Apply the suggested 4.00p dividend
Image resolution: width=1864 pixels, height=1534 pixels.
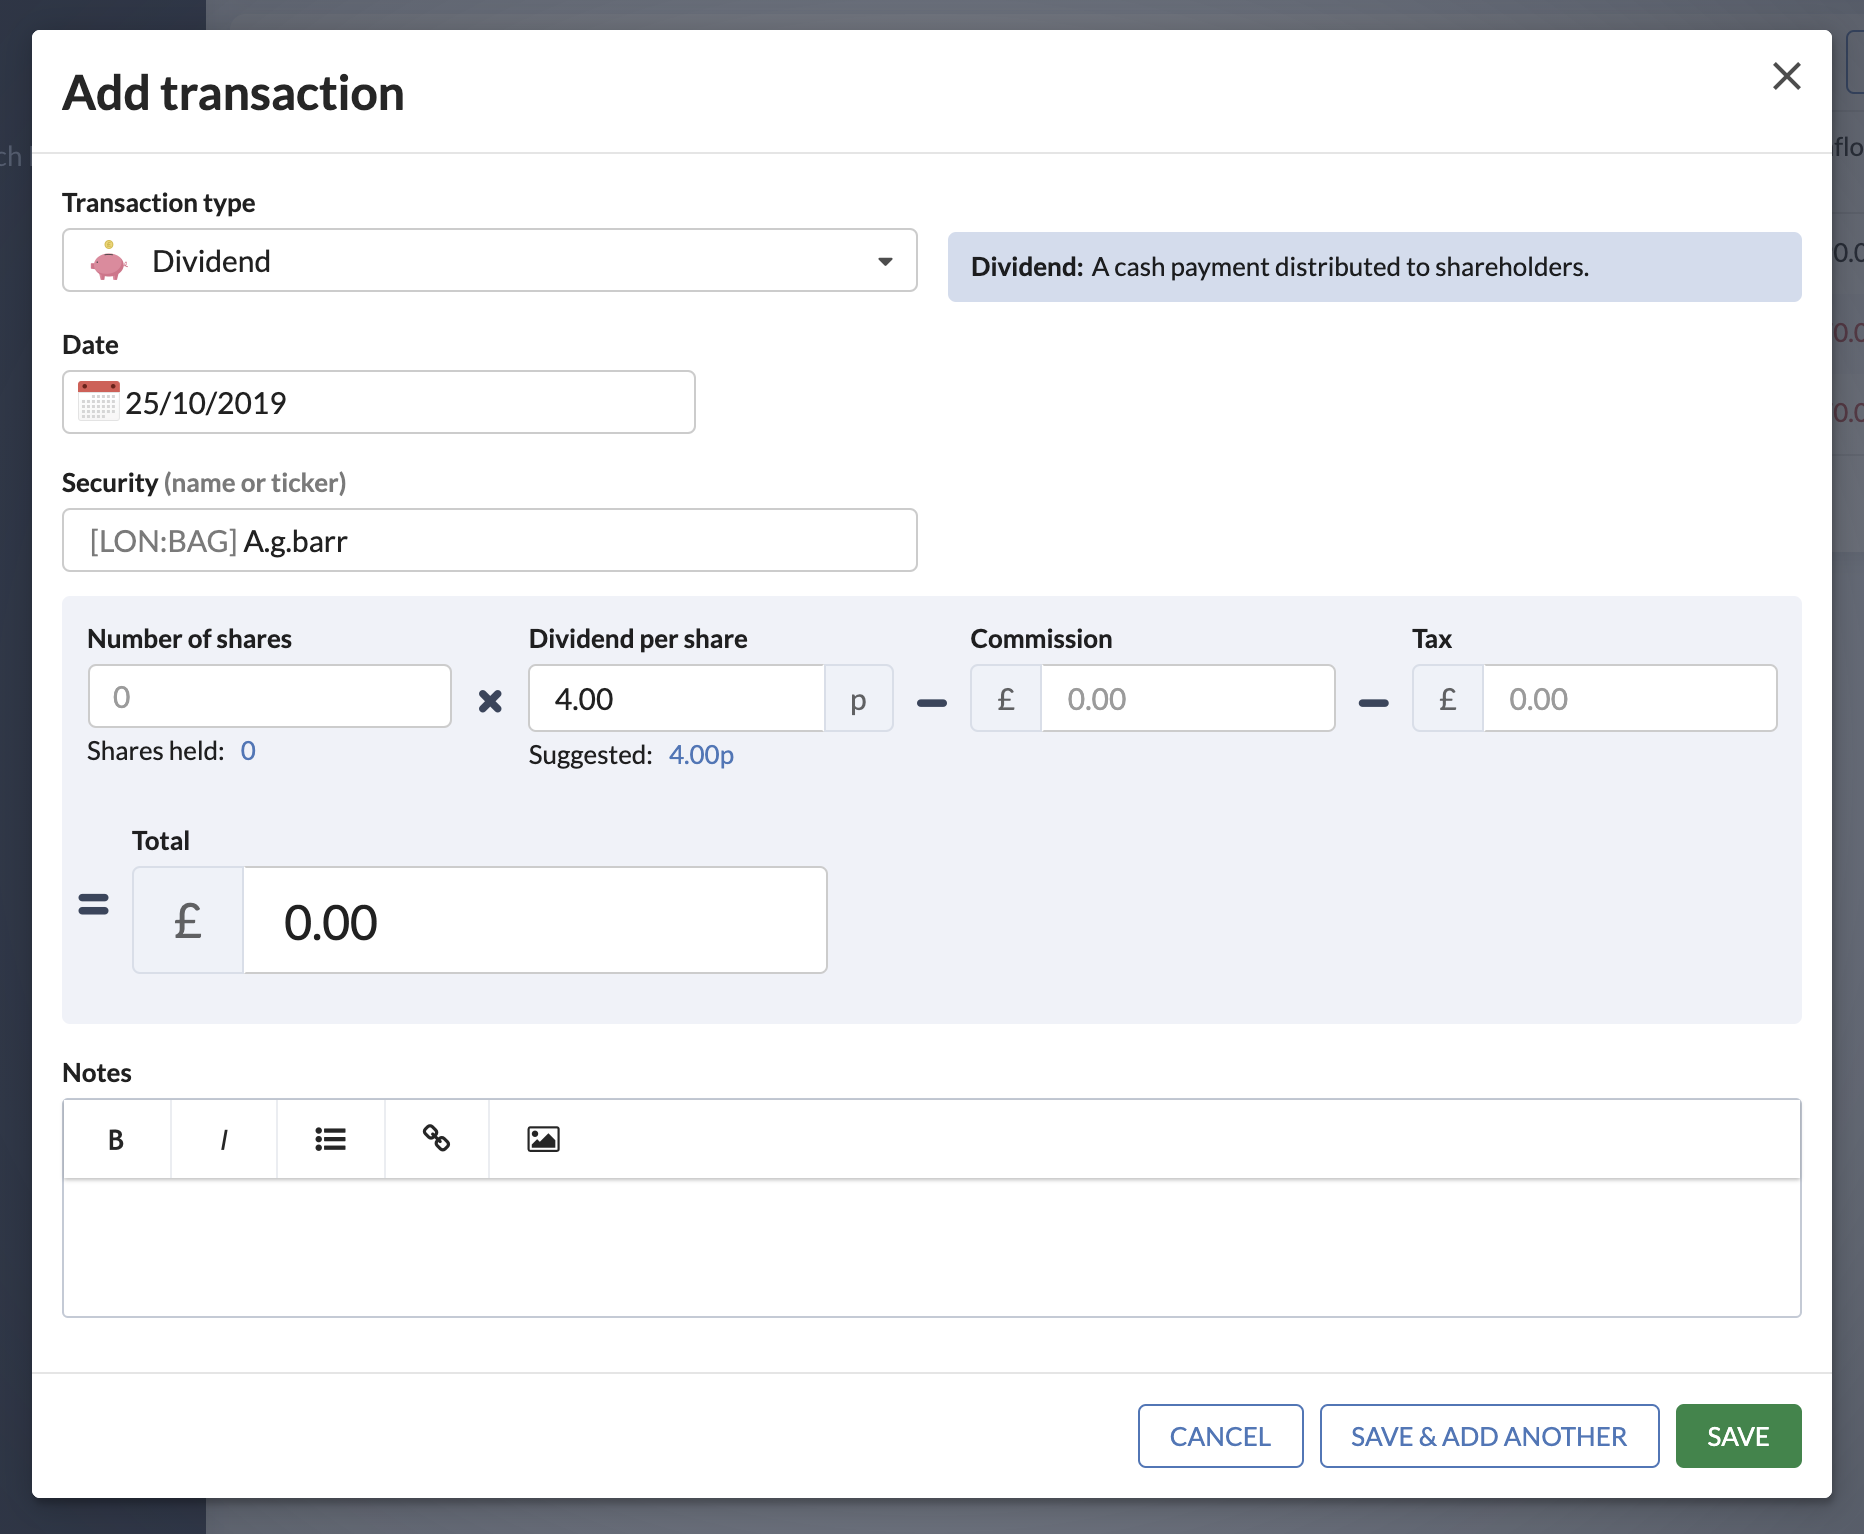coord(701,755)
